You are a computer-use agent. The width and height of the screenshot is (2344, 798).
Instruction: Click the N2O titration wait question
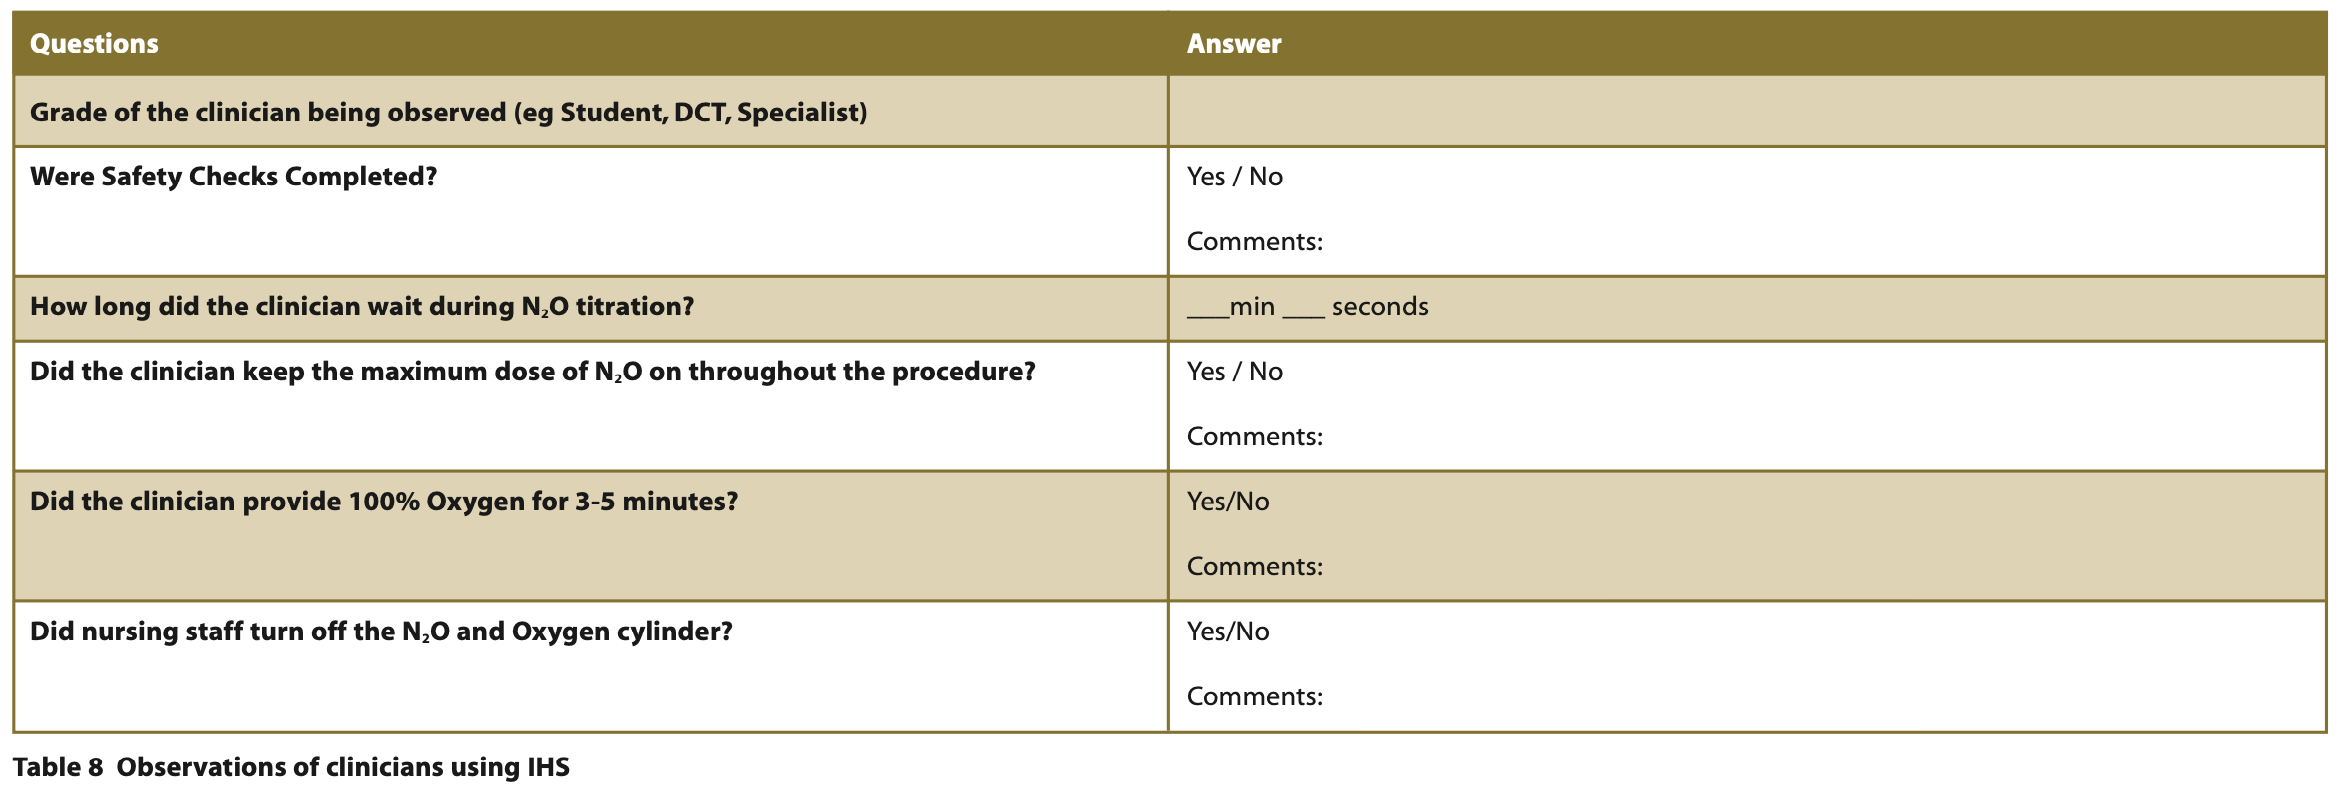[x=361, y=307]
